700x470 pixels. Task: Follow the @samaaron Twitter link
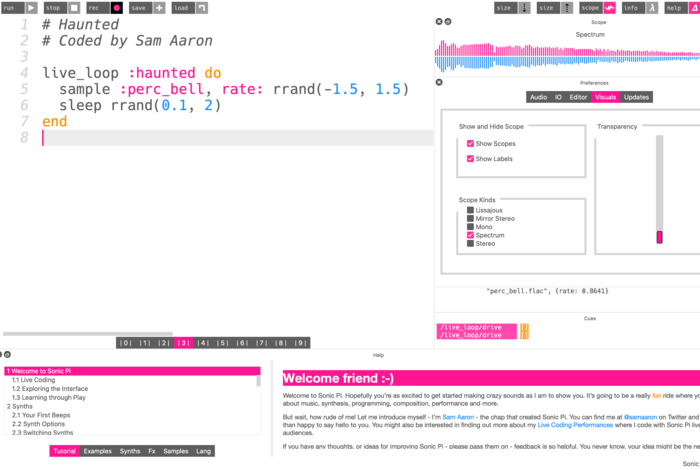tap(640, 417)
